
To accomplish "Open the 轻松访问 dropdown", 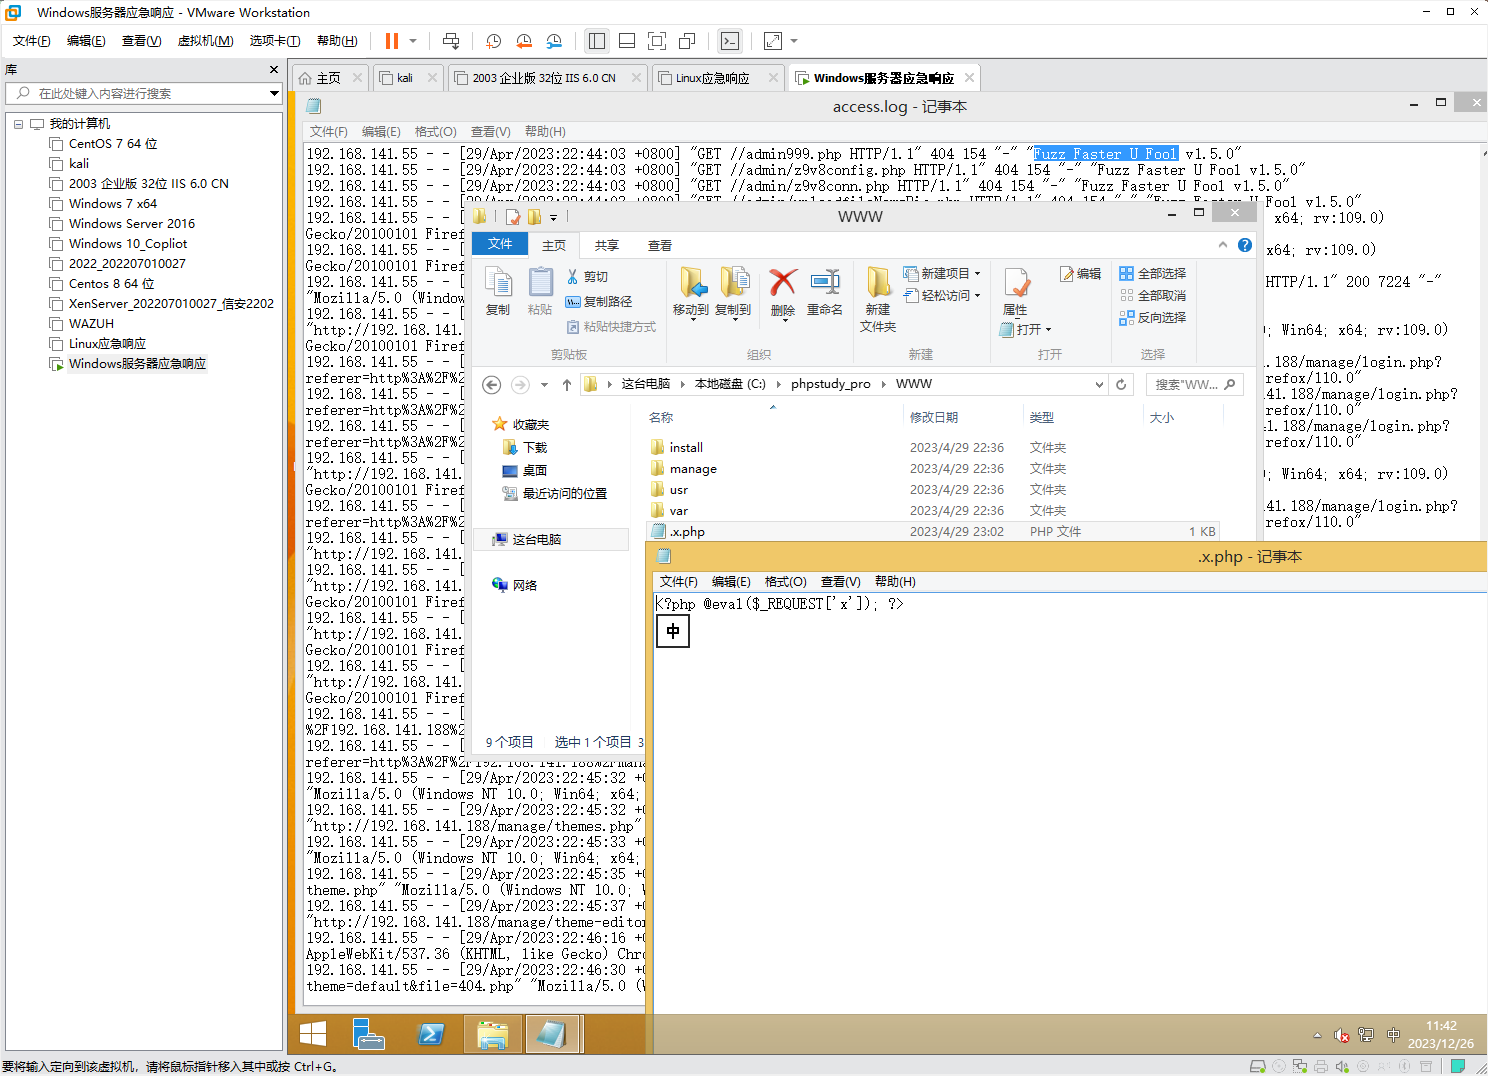I will point(942,296).
